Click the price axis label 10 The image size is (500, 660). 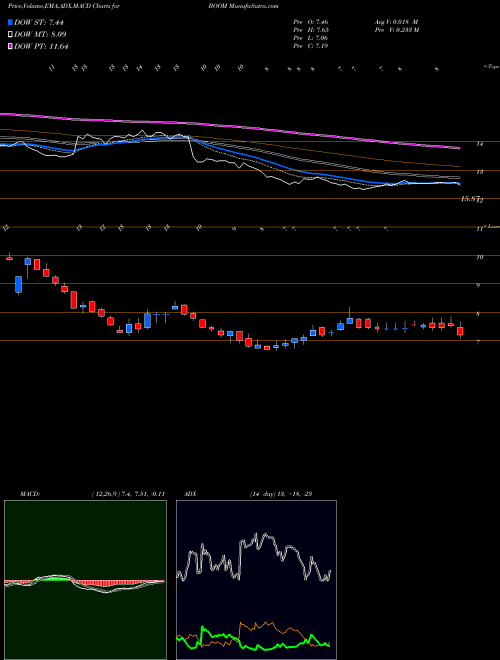pyautogui.click(x=479, y=257)
